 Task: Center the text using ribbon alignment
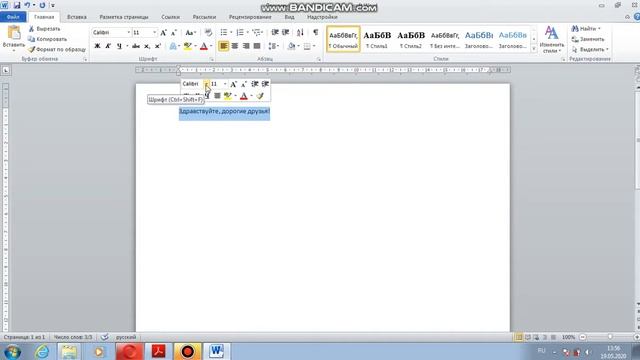click(235, 46)
